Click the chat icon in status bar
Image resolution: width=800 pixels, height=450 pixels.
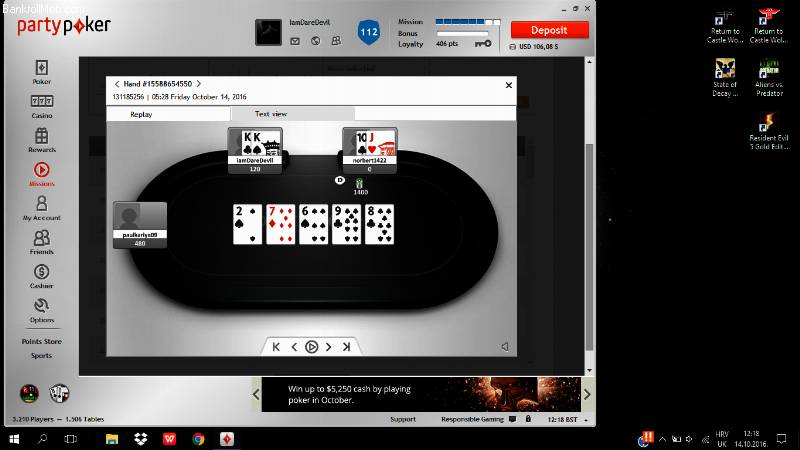[512, 419]
